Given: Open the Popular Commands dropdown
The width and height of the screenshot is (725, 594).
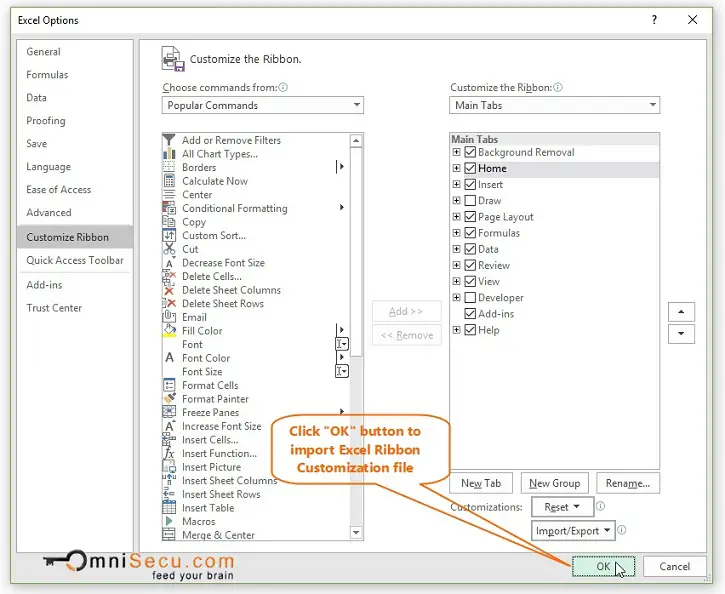Looking at the screenshot, I should click(263, 105).
